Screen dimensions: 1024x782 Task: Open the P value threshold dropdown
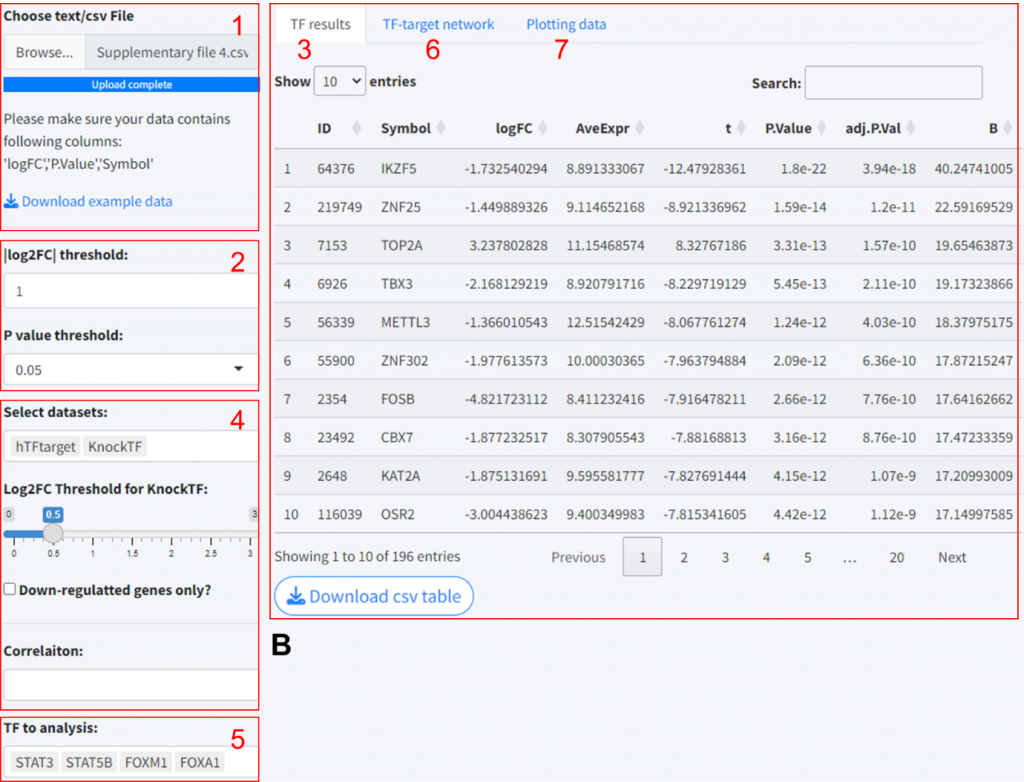[x=130, y=370]
